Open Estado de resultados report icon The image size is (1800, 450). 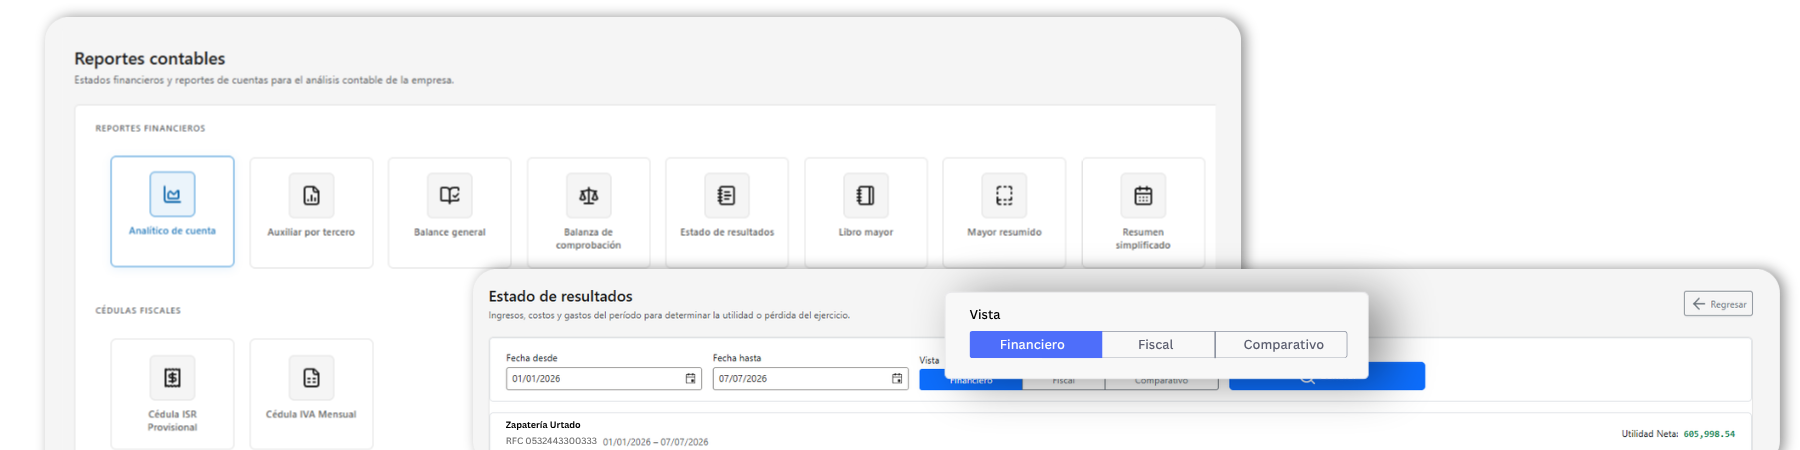(727, 195)
